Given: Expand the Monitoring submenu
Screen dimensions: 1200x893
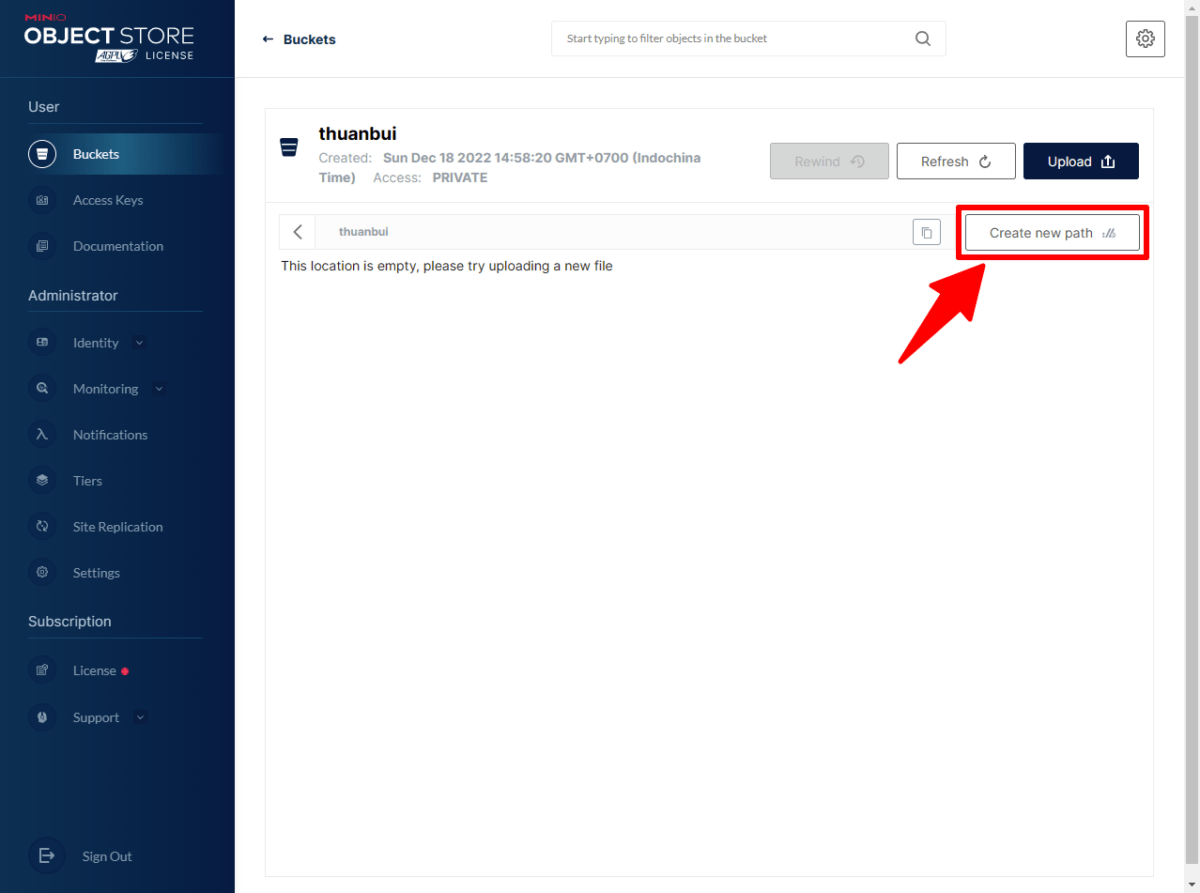Looking at the screenshot, I should coord(158,389).
